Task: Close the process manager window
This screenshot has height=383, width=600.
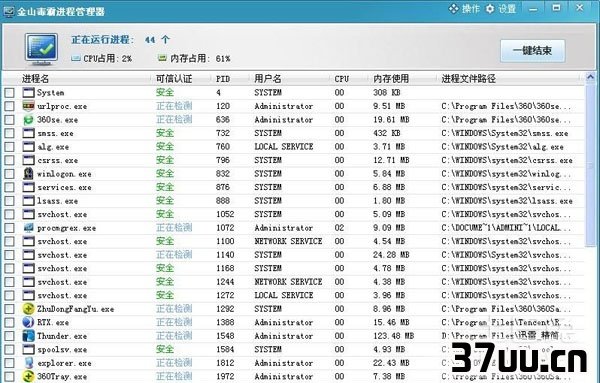Action: point(580,8)
